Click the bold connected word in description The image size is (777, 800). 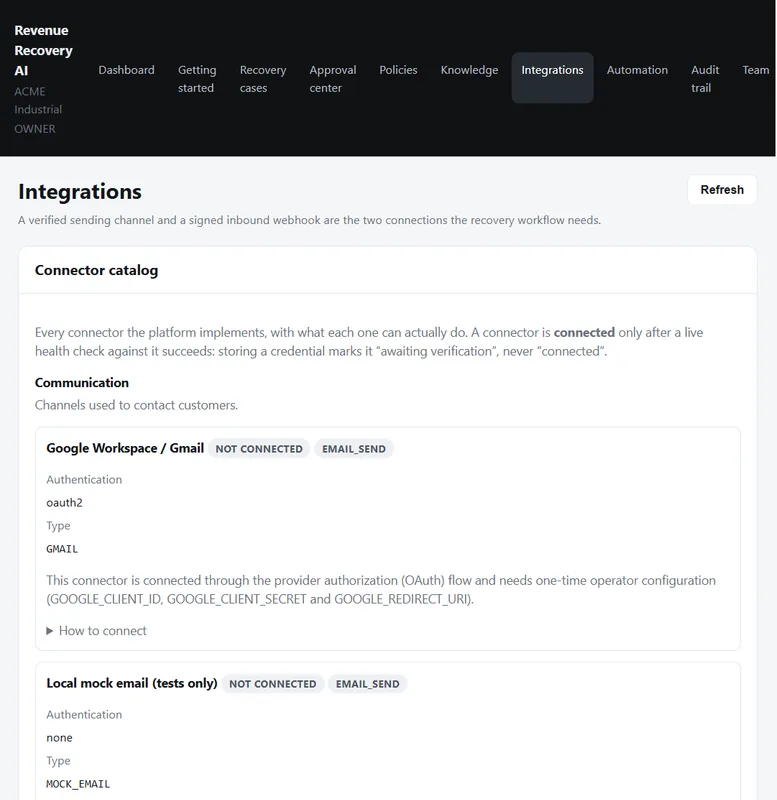[584, 333]
